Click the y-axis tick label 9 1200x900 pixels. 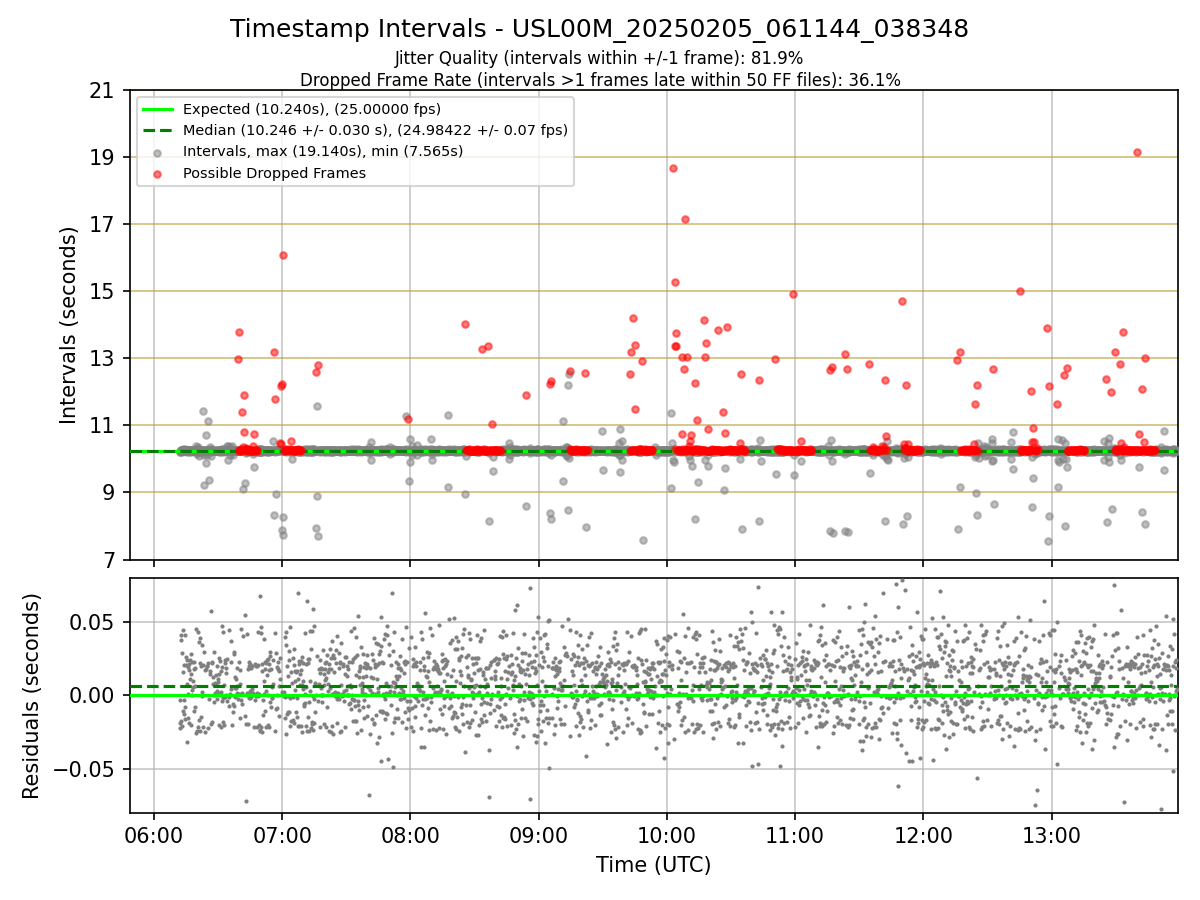107,493
